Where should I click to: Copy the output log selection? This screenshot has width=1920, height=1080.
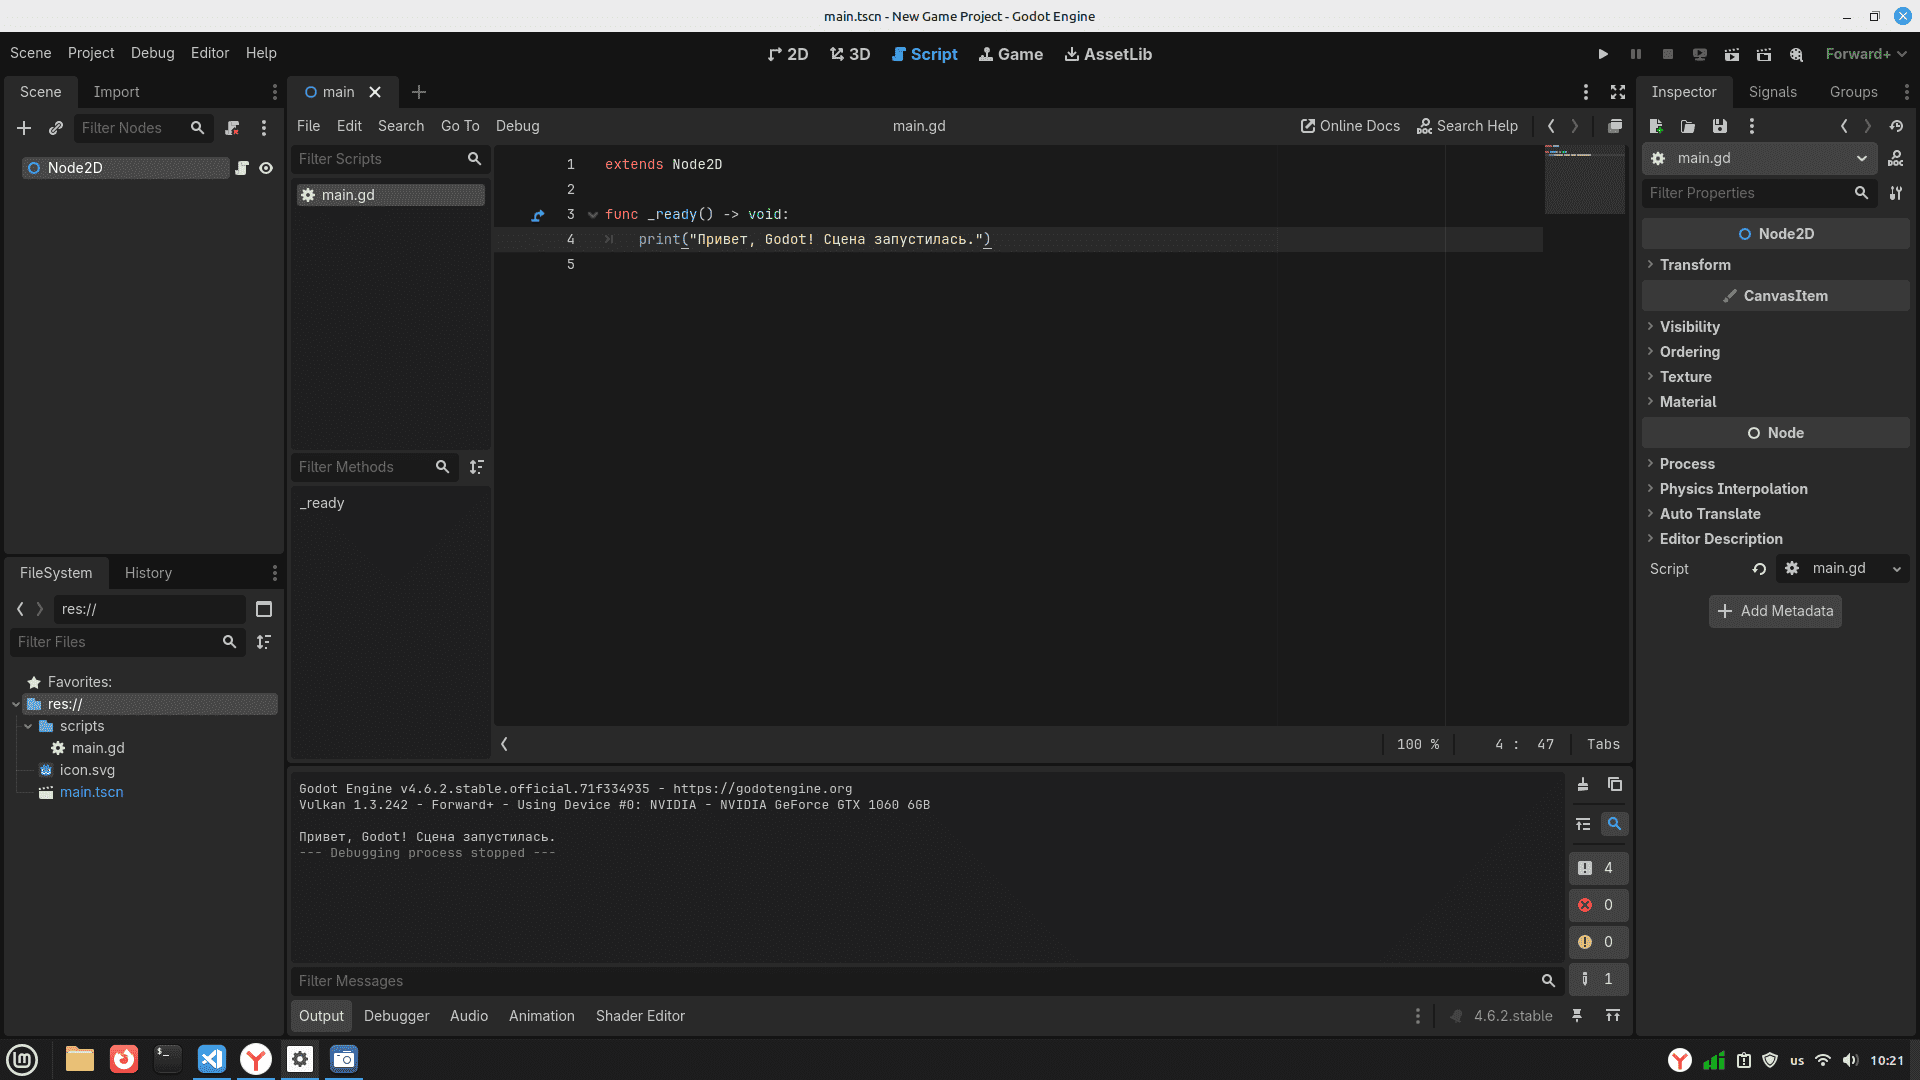(x=1615, y=785)
